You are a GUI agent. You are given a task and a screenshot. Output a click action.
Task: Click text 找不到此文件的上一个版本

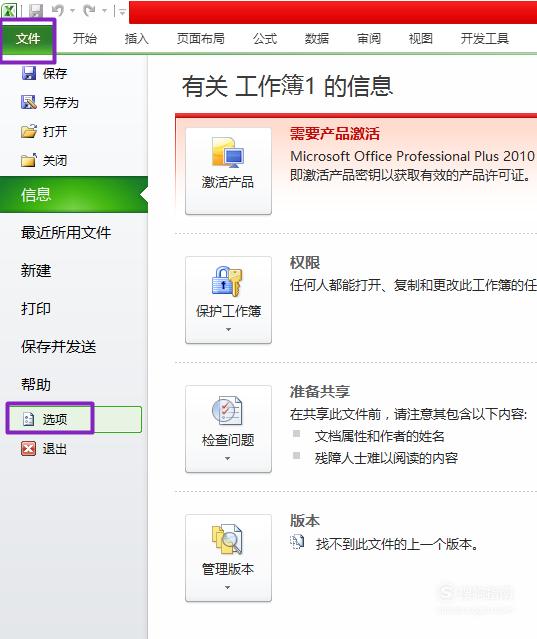coord(397,544)
